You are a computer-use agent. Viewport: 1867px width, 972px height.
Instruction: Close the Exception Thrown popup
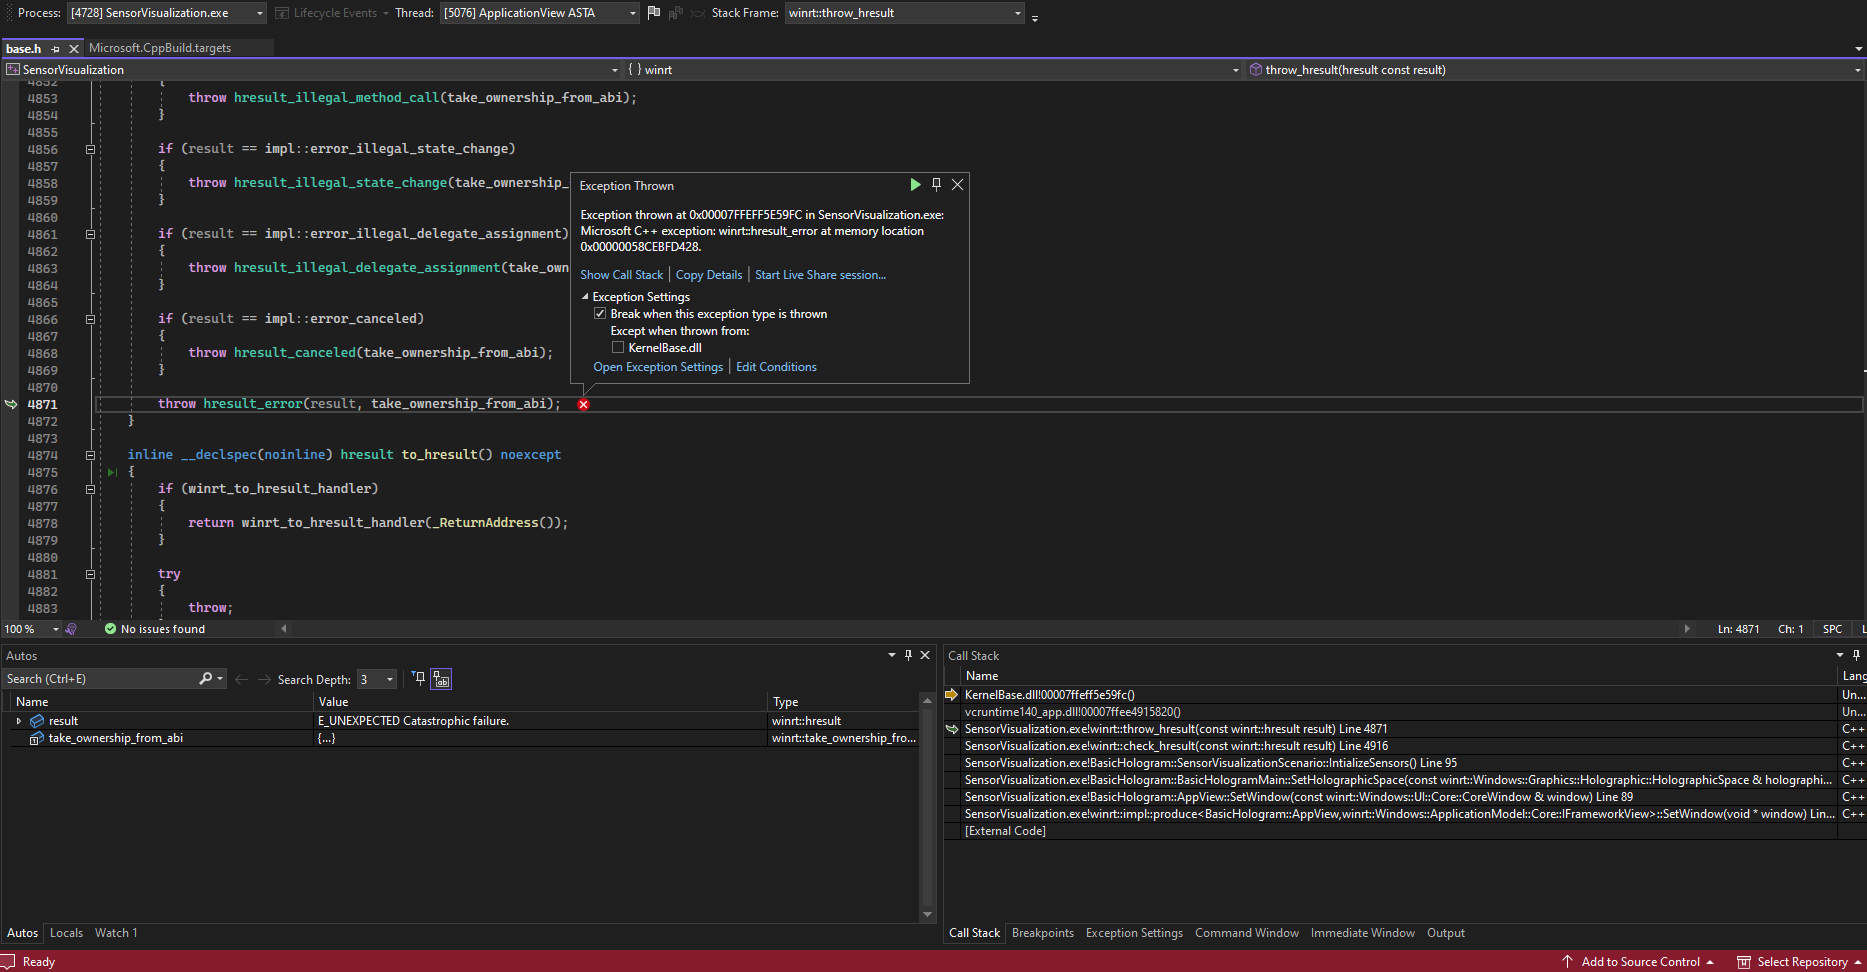[958, 185]
